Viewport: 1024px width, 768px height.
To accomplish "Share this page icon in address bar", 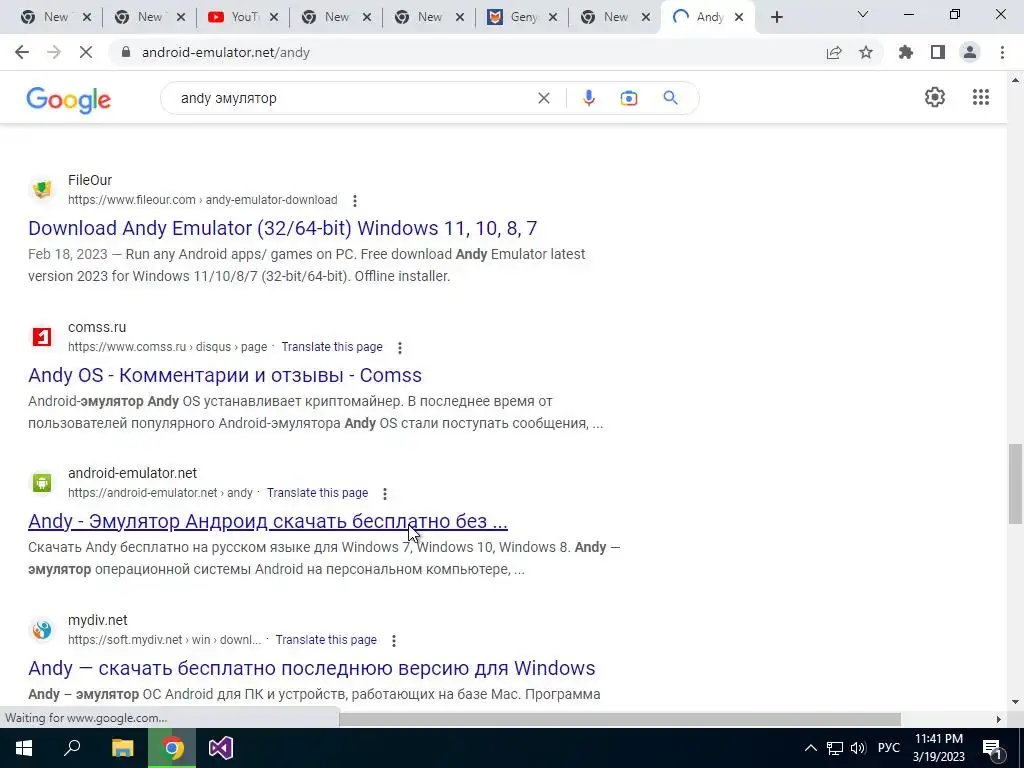I will 834,53.
